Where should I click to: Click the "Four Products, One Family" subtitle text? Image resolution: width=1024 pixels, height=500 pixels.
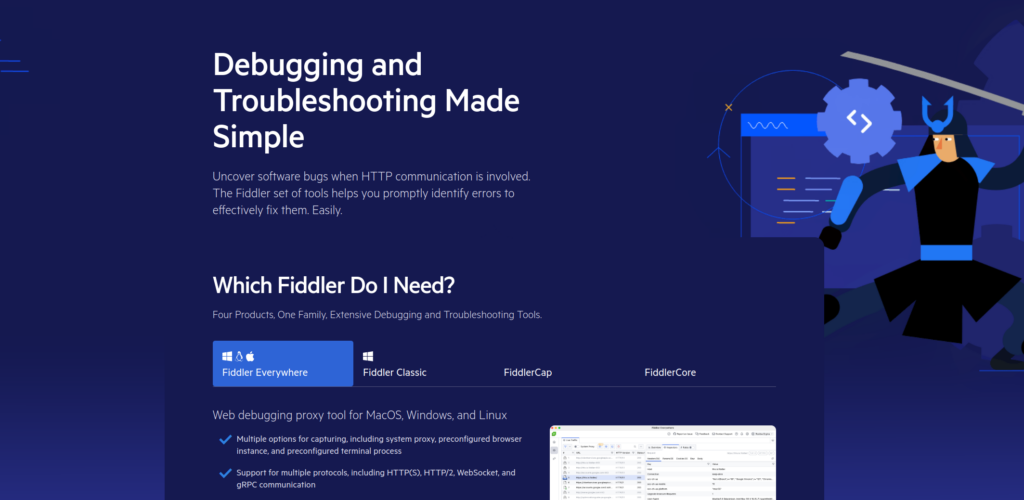377,315
